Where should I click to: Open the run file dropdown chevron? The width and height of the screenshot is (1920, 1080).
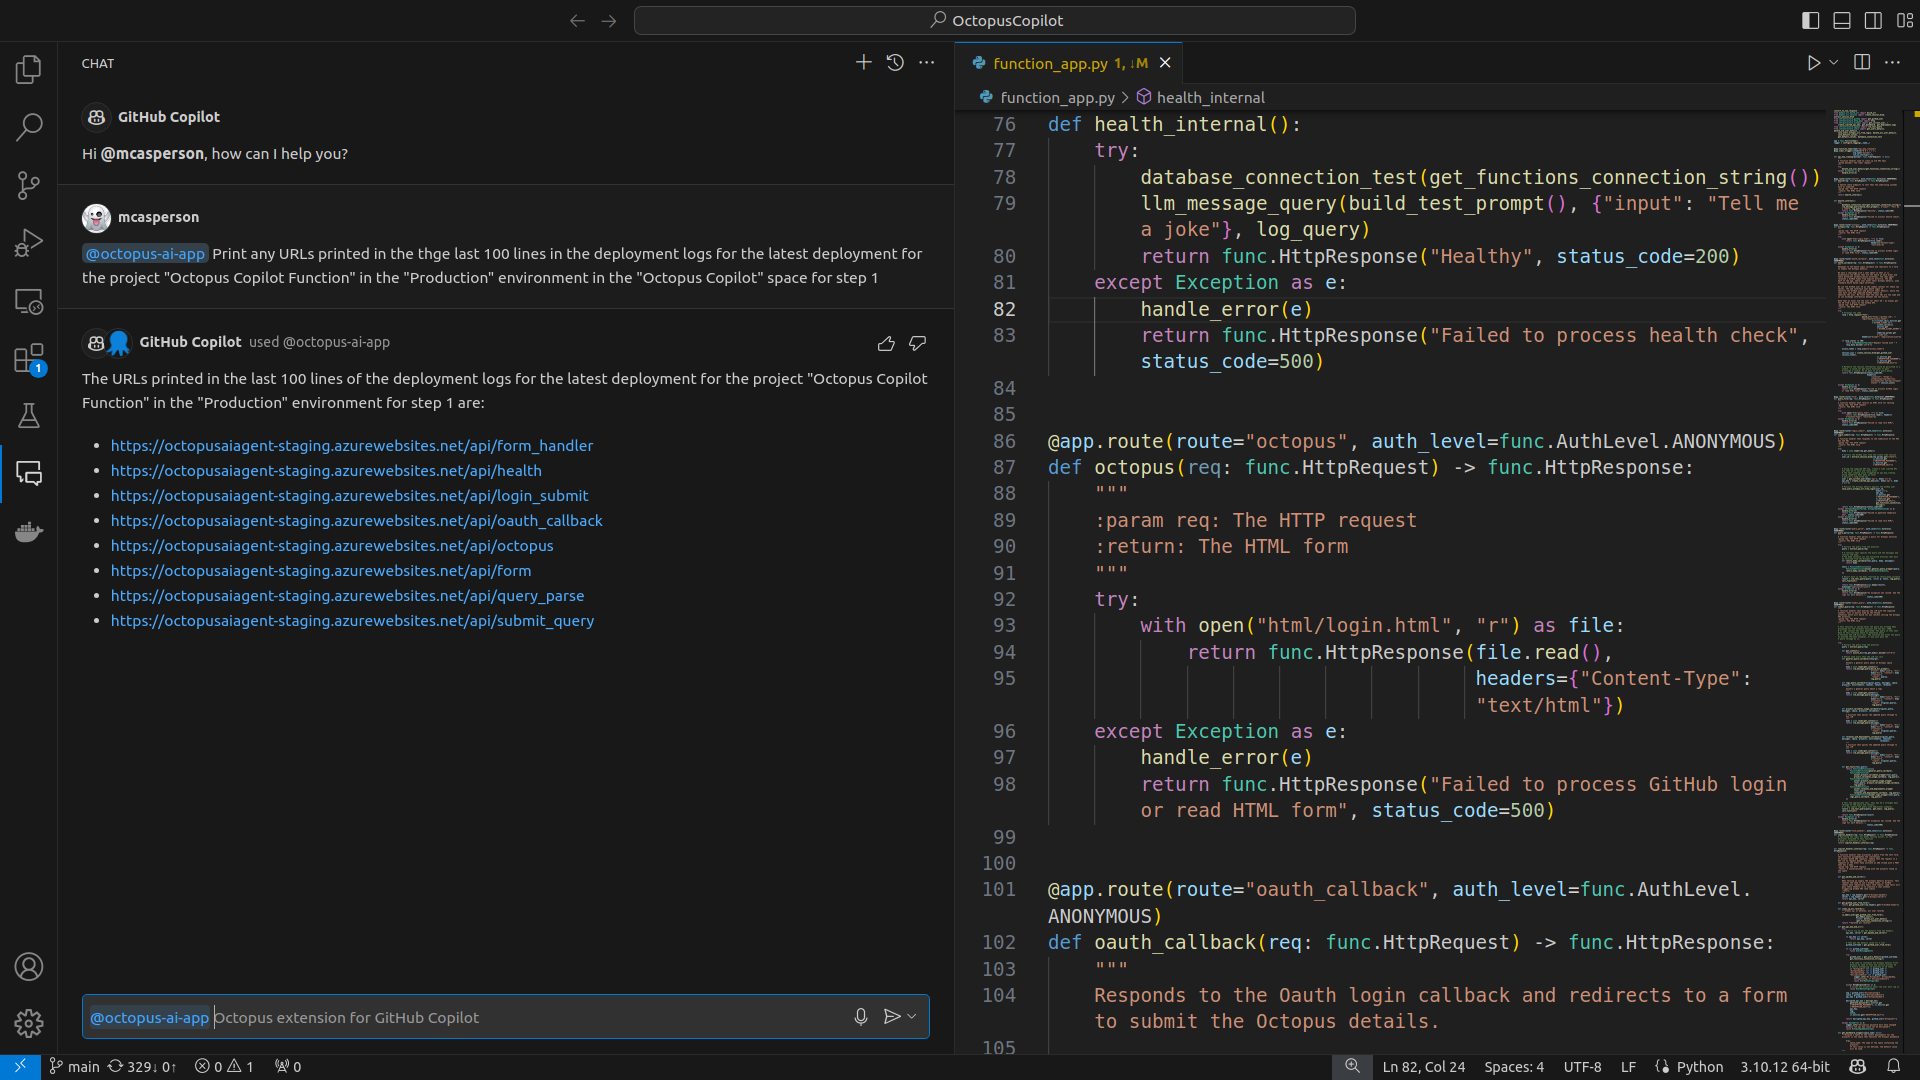(1834, 63)
